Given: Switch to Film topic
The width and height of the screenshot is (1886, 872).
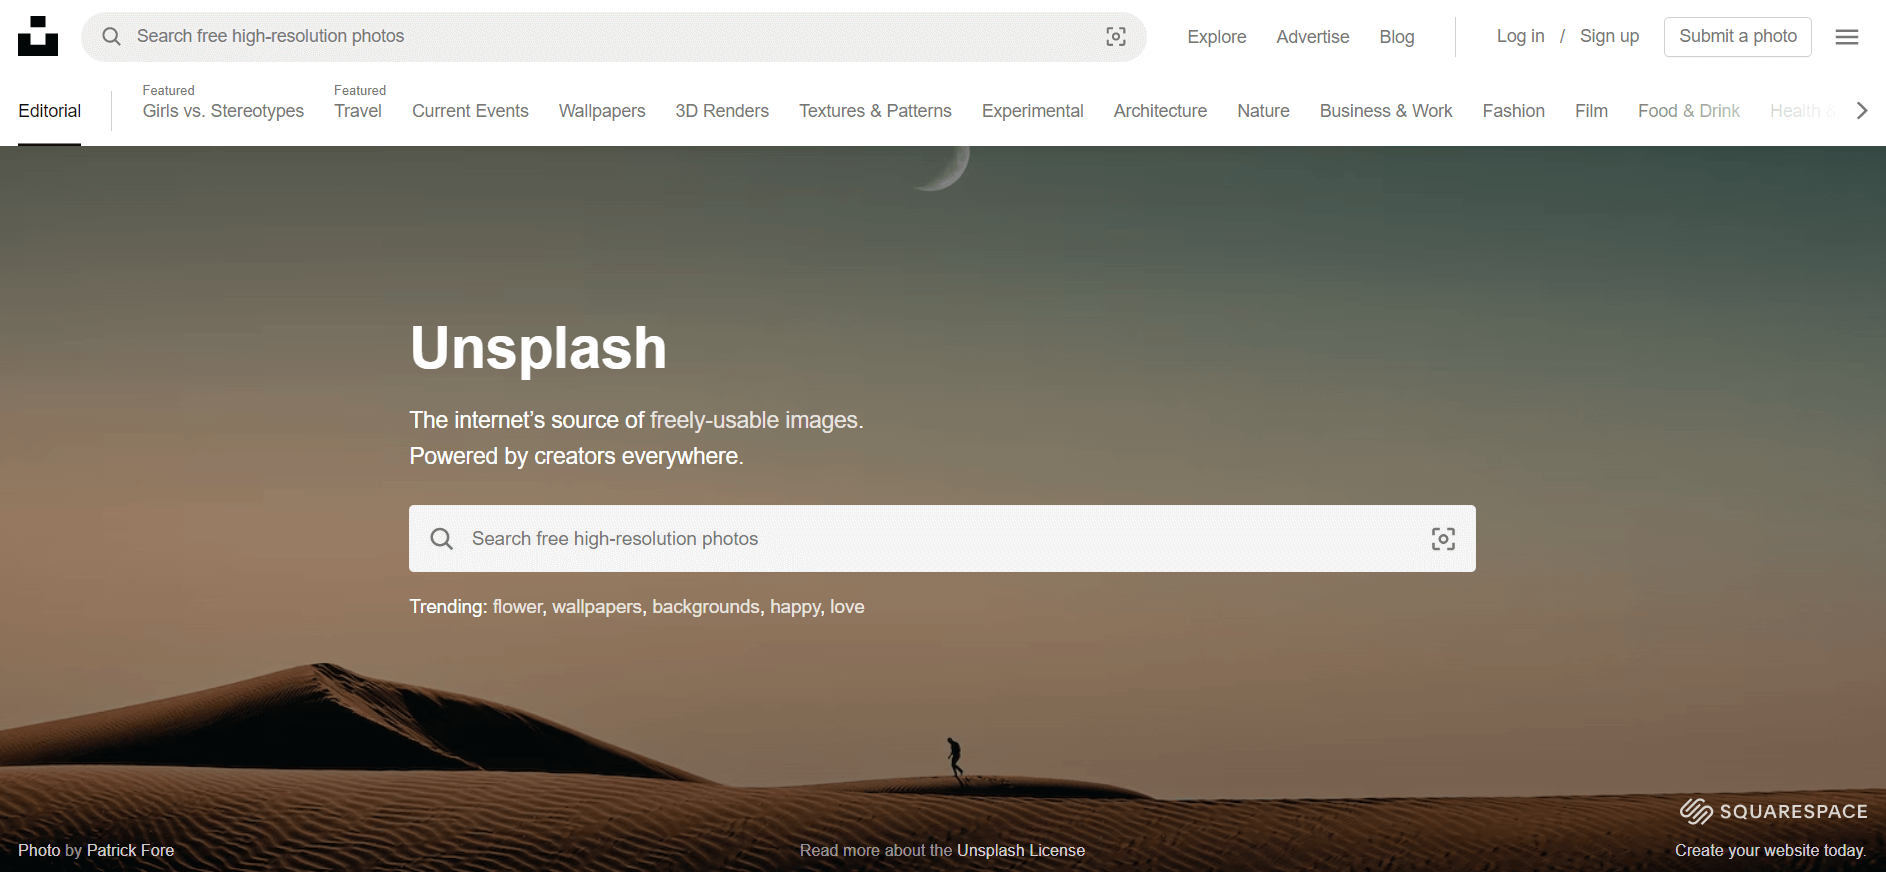Looking at the screenshot, I should pyautogui.click(x=1591, y=111).
